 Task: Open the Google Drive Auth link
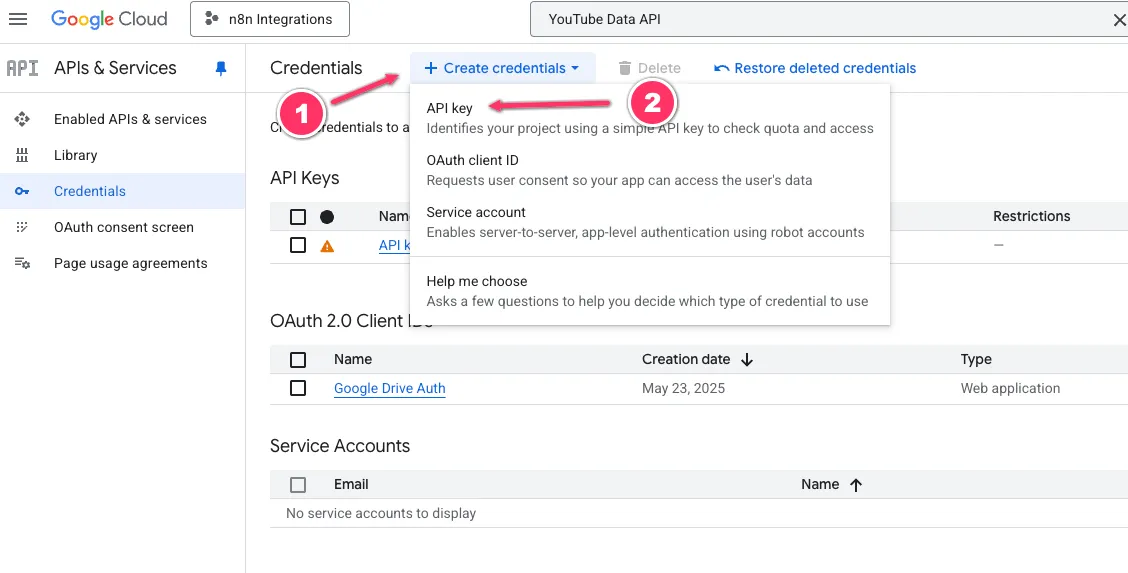pos(390,388)
